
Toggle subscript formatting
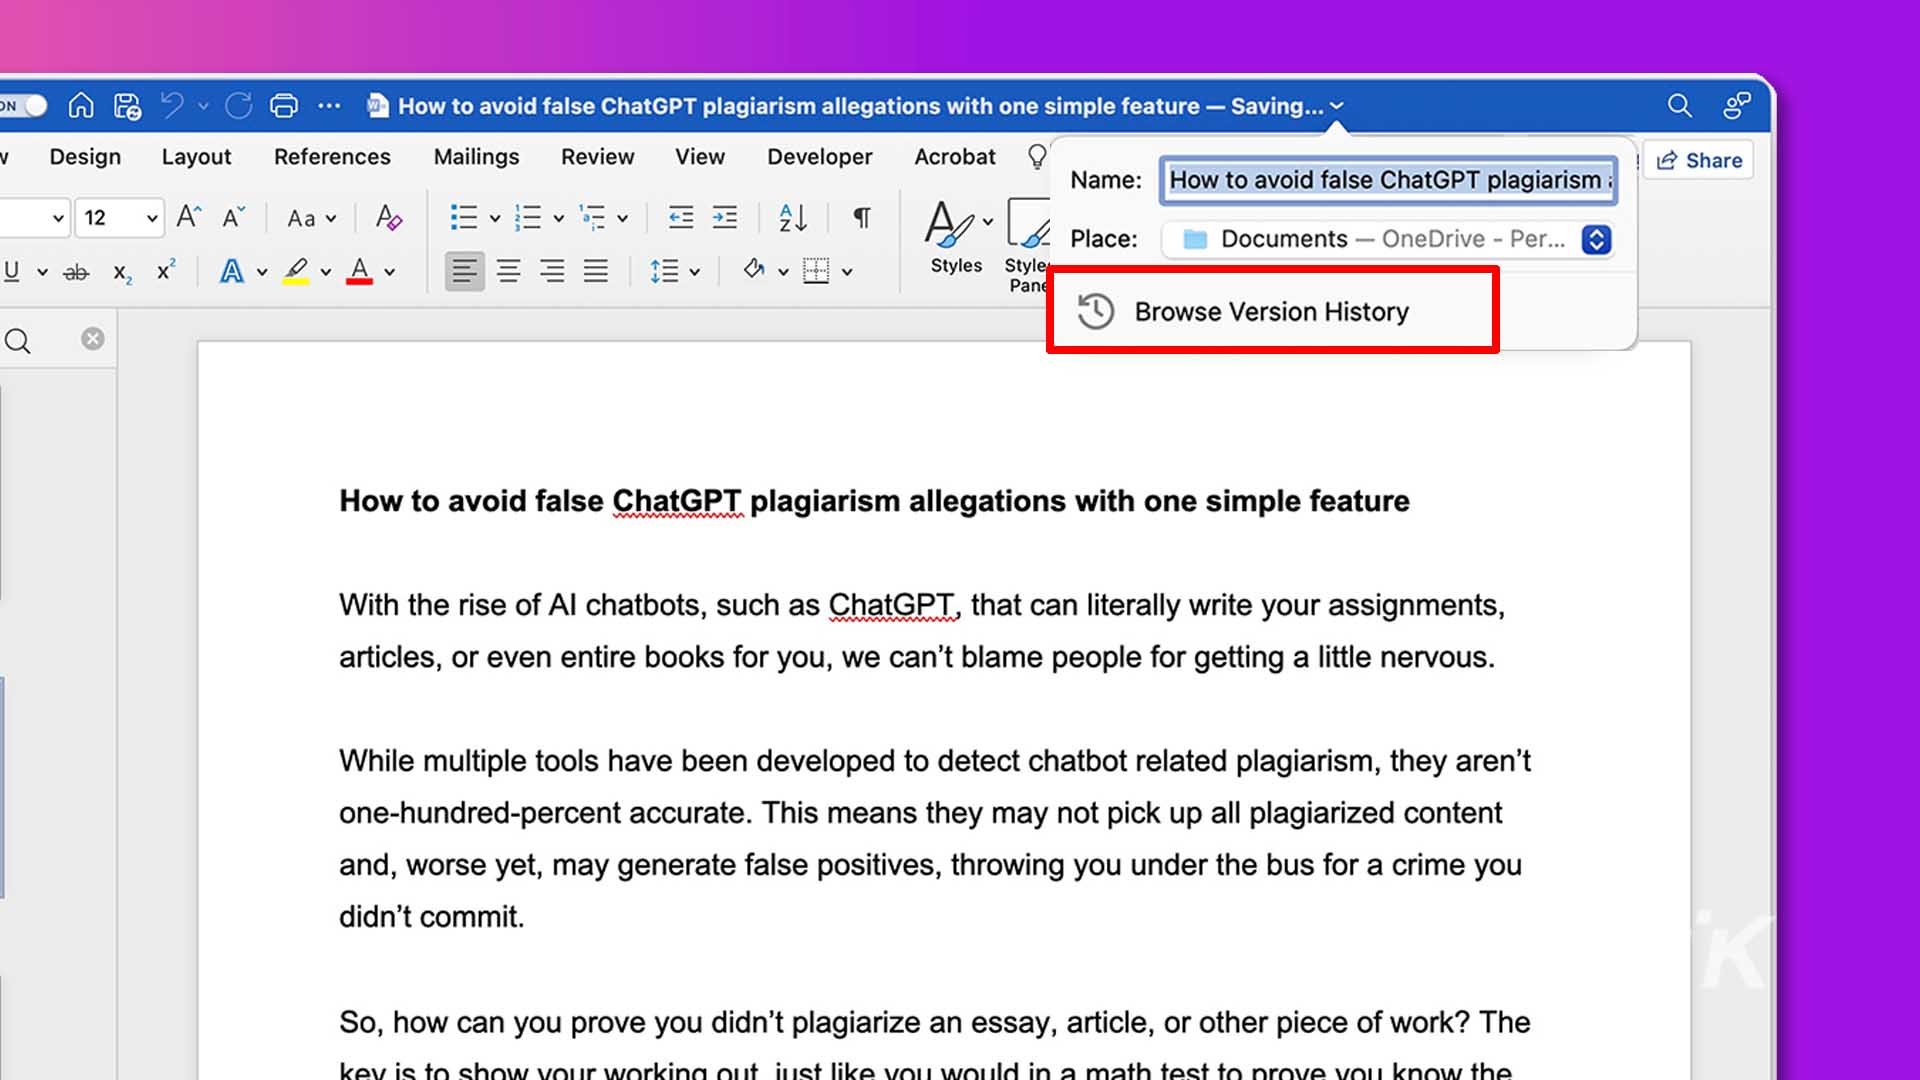tap(121, 273)
